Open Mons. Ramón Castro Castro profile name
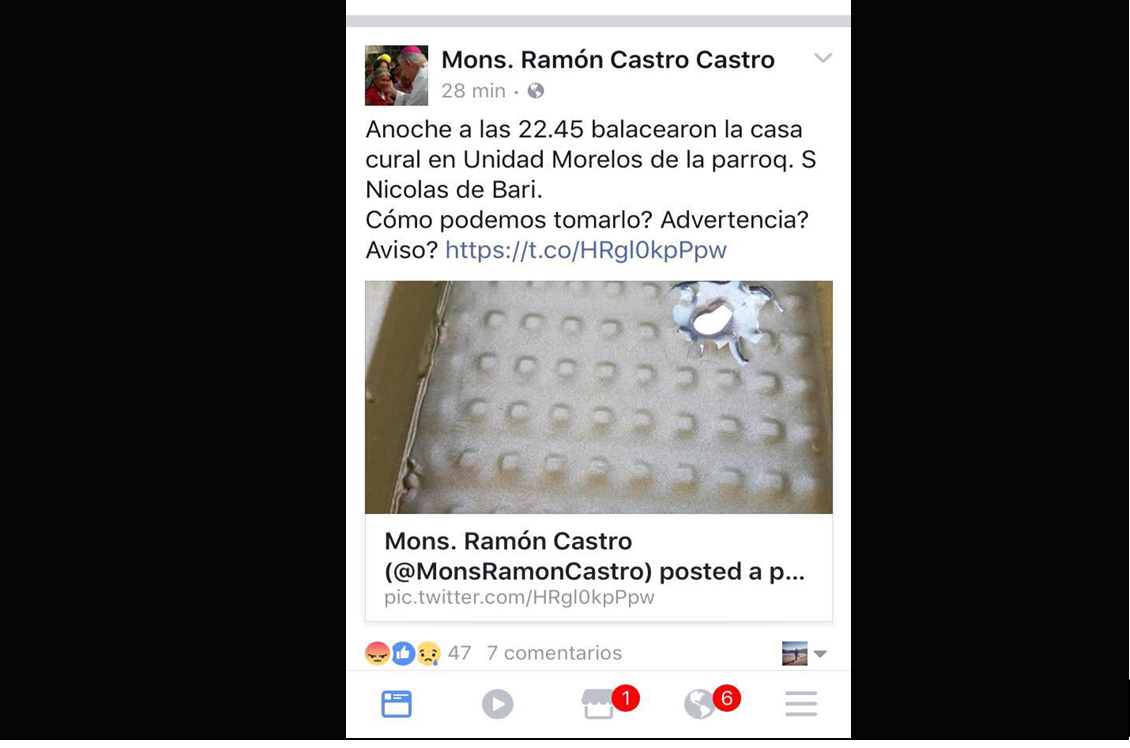The width and height of the screenshot is (1130, 748). pos(608,60)
